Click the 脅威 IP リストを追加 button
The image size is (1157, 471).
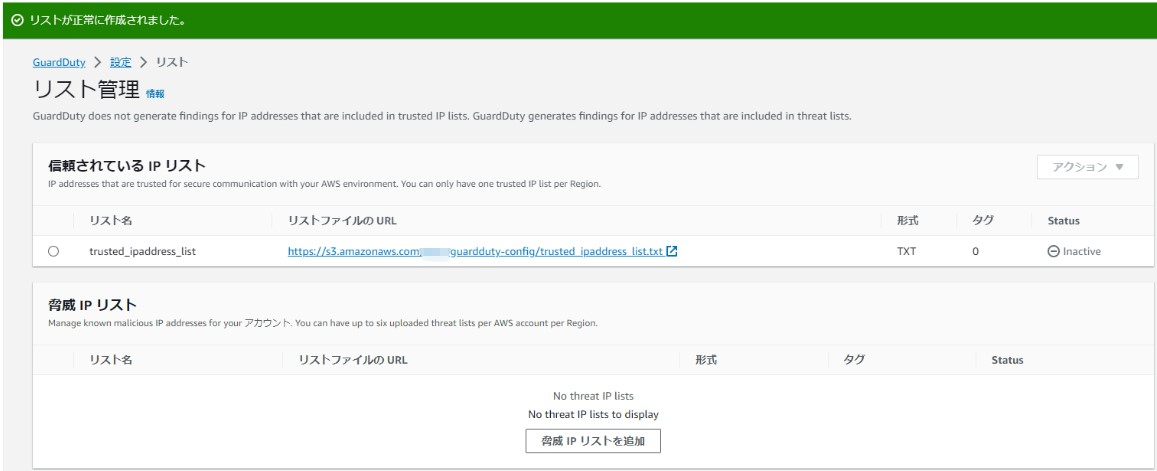(593, 441)
